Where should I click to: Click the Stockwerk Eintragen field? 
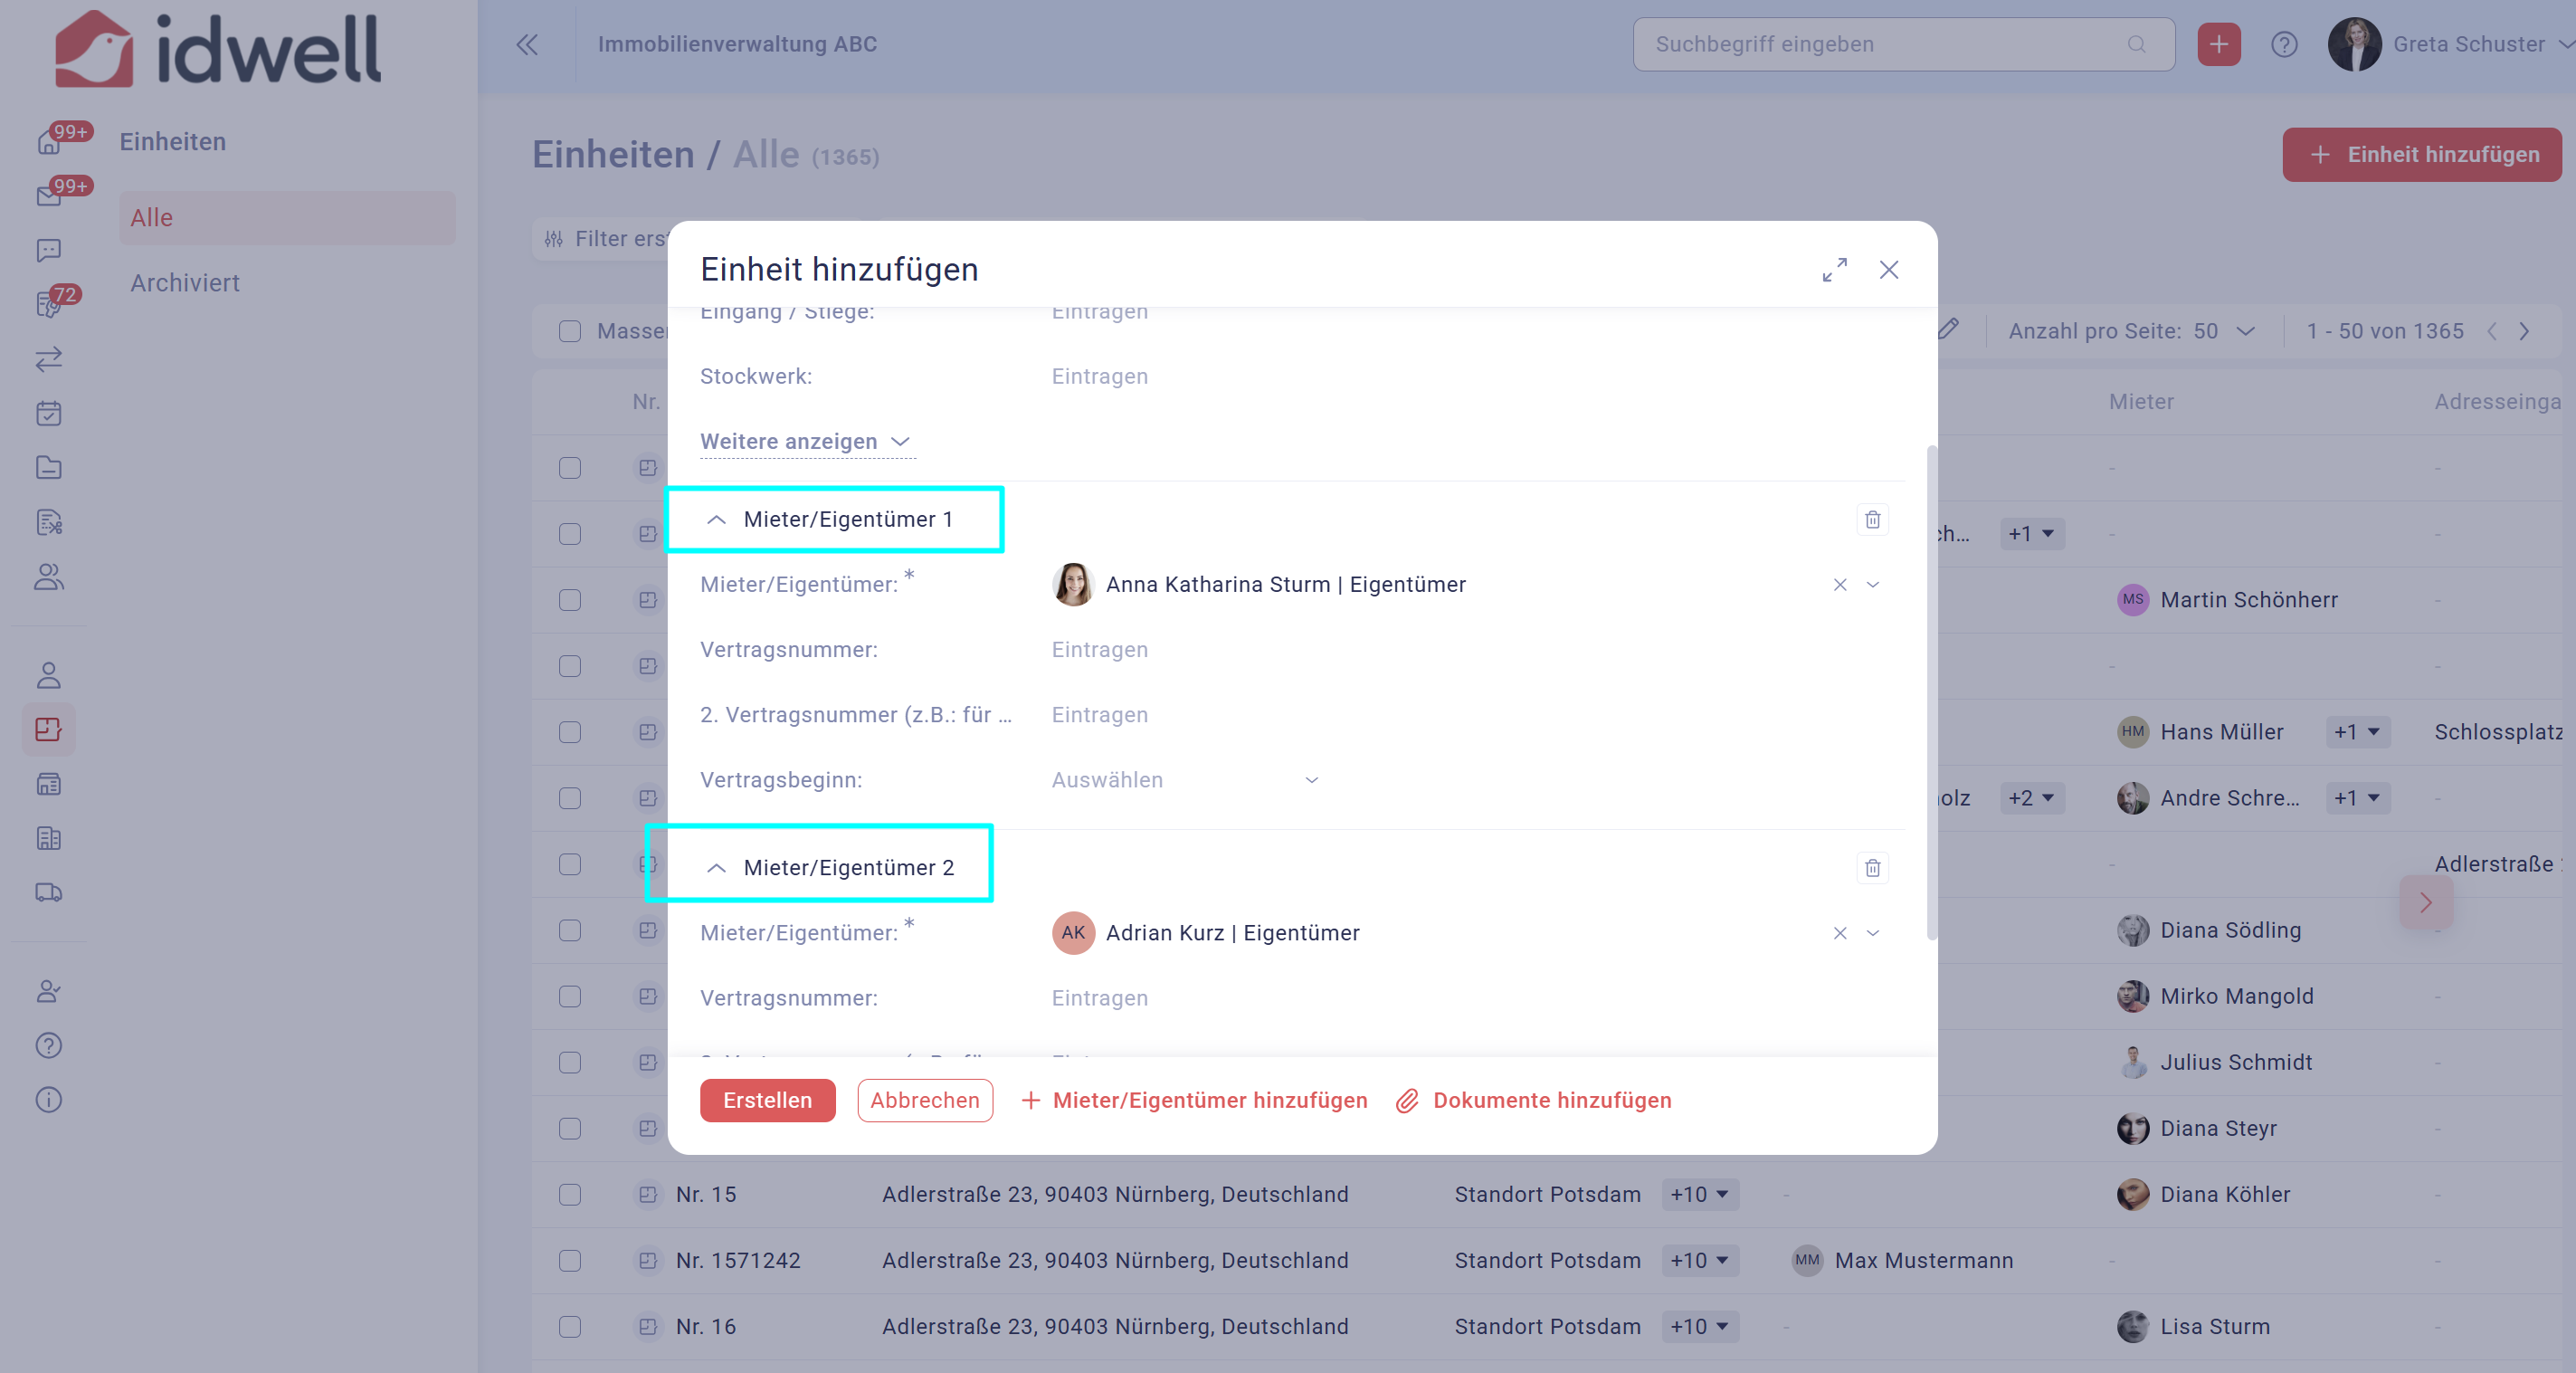[x=1099, y=376]
